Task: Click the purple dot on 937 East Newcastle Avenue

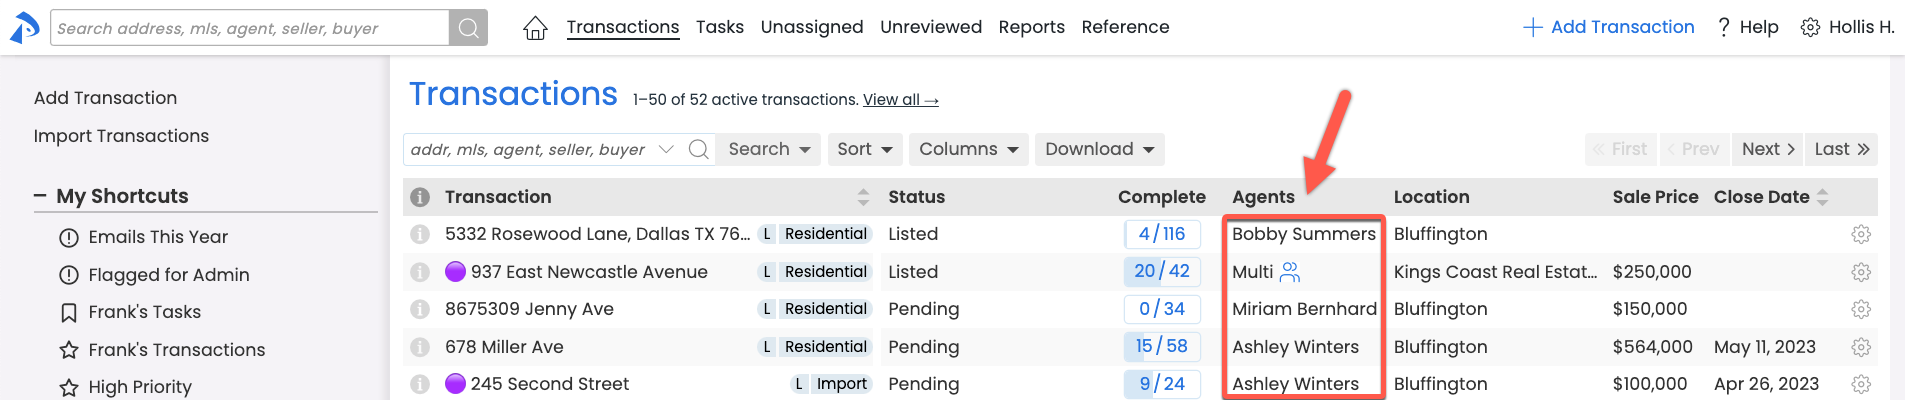Action: click(x=455, y=271)
